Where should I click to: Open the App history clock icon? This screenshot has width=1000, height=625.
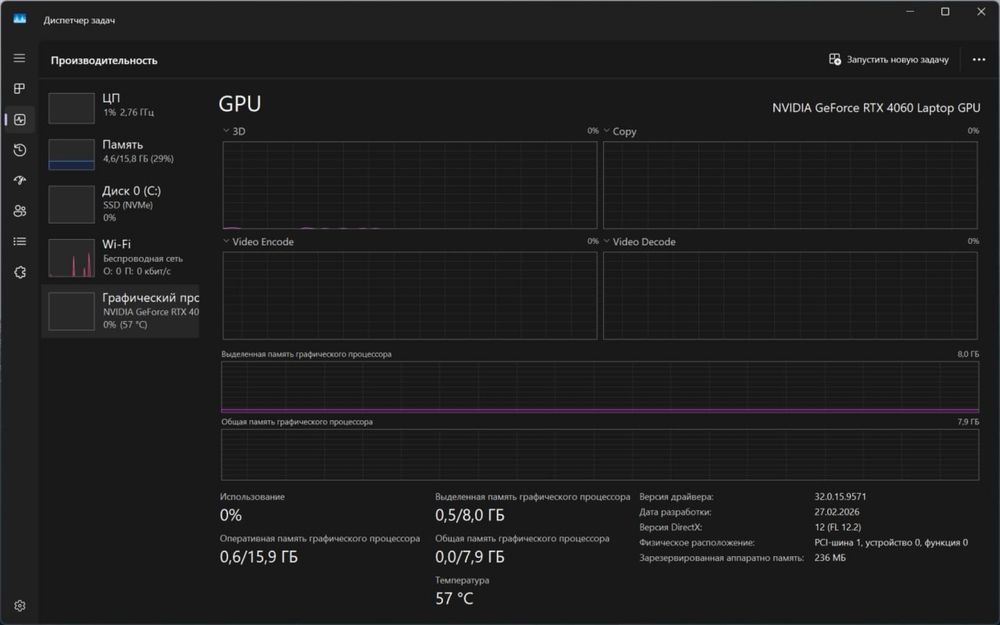point(20,150)
